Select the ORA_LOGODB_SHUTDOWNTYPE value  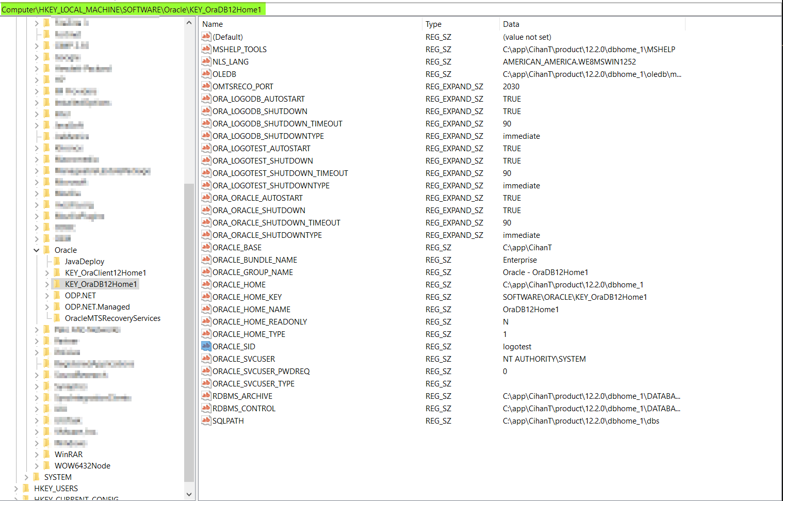pyautogui.click(x=268, y=136)
